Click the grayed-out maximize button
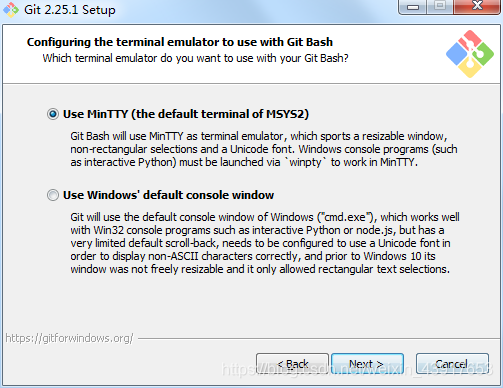Screen dimensions: 503x388 pyautogui.click(x=440, y=7)
